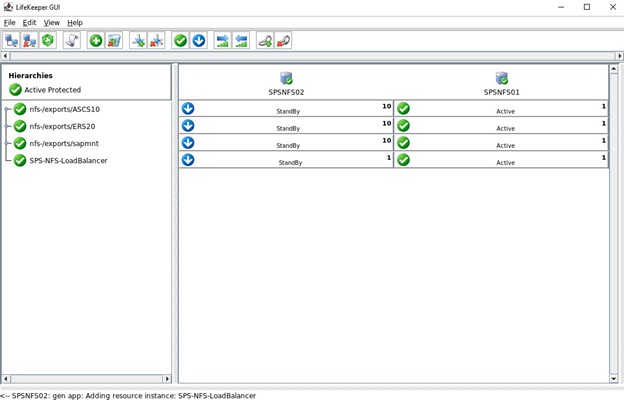Open the Edit menu
Image resolution: width=624 pixels, height=400 pixels.
29,23
